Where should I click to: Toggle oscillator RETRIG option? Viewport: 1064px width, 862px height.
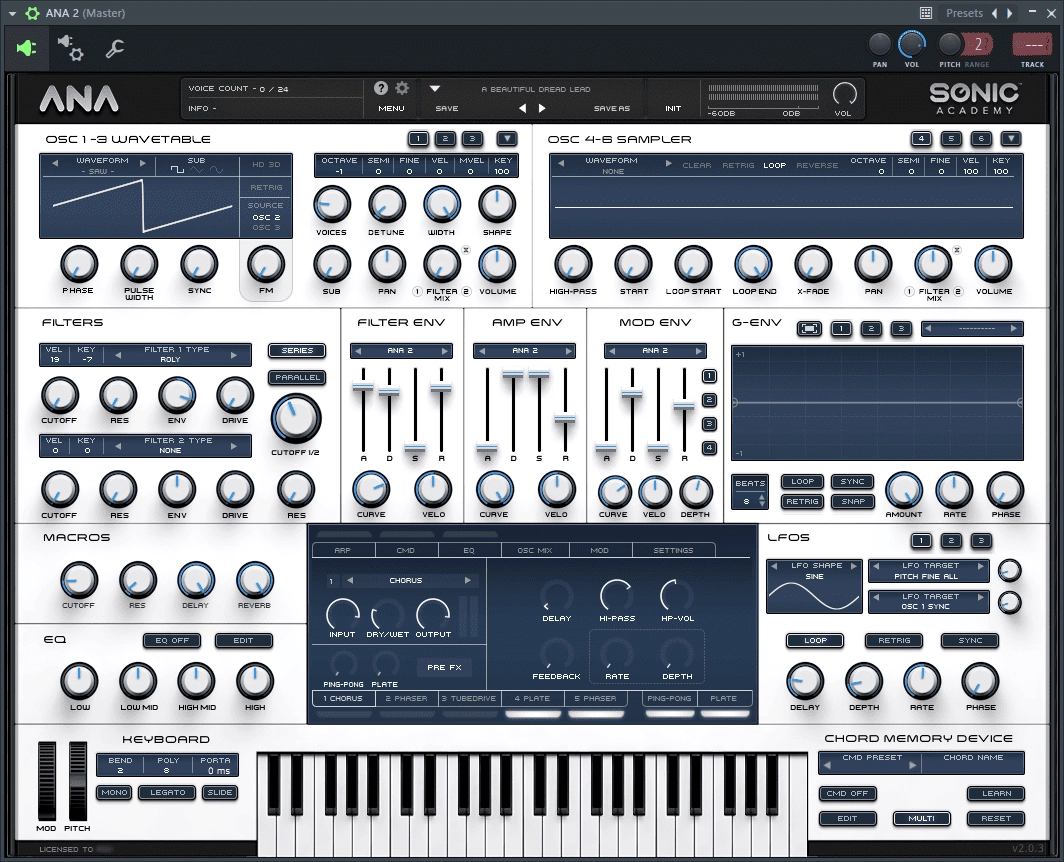[266, 187]
